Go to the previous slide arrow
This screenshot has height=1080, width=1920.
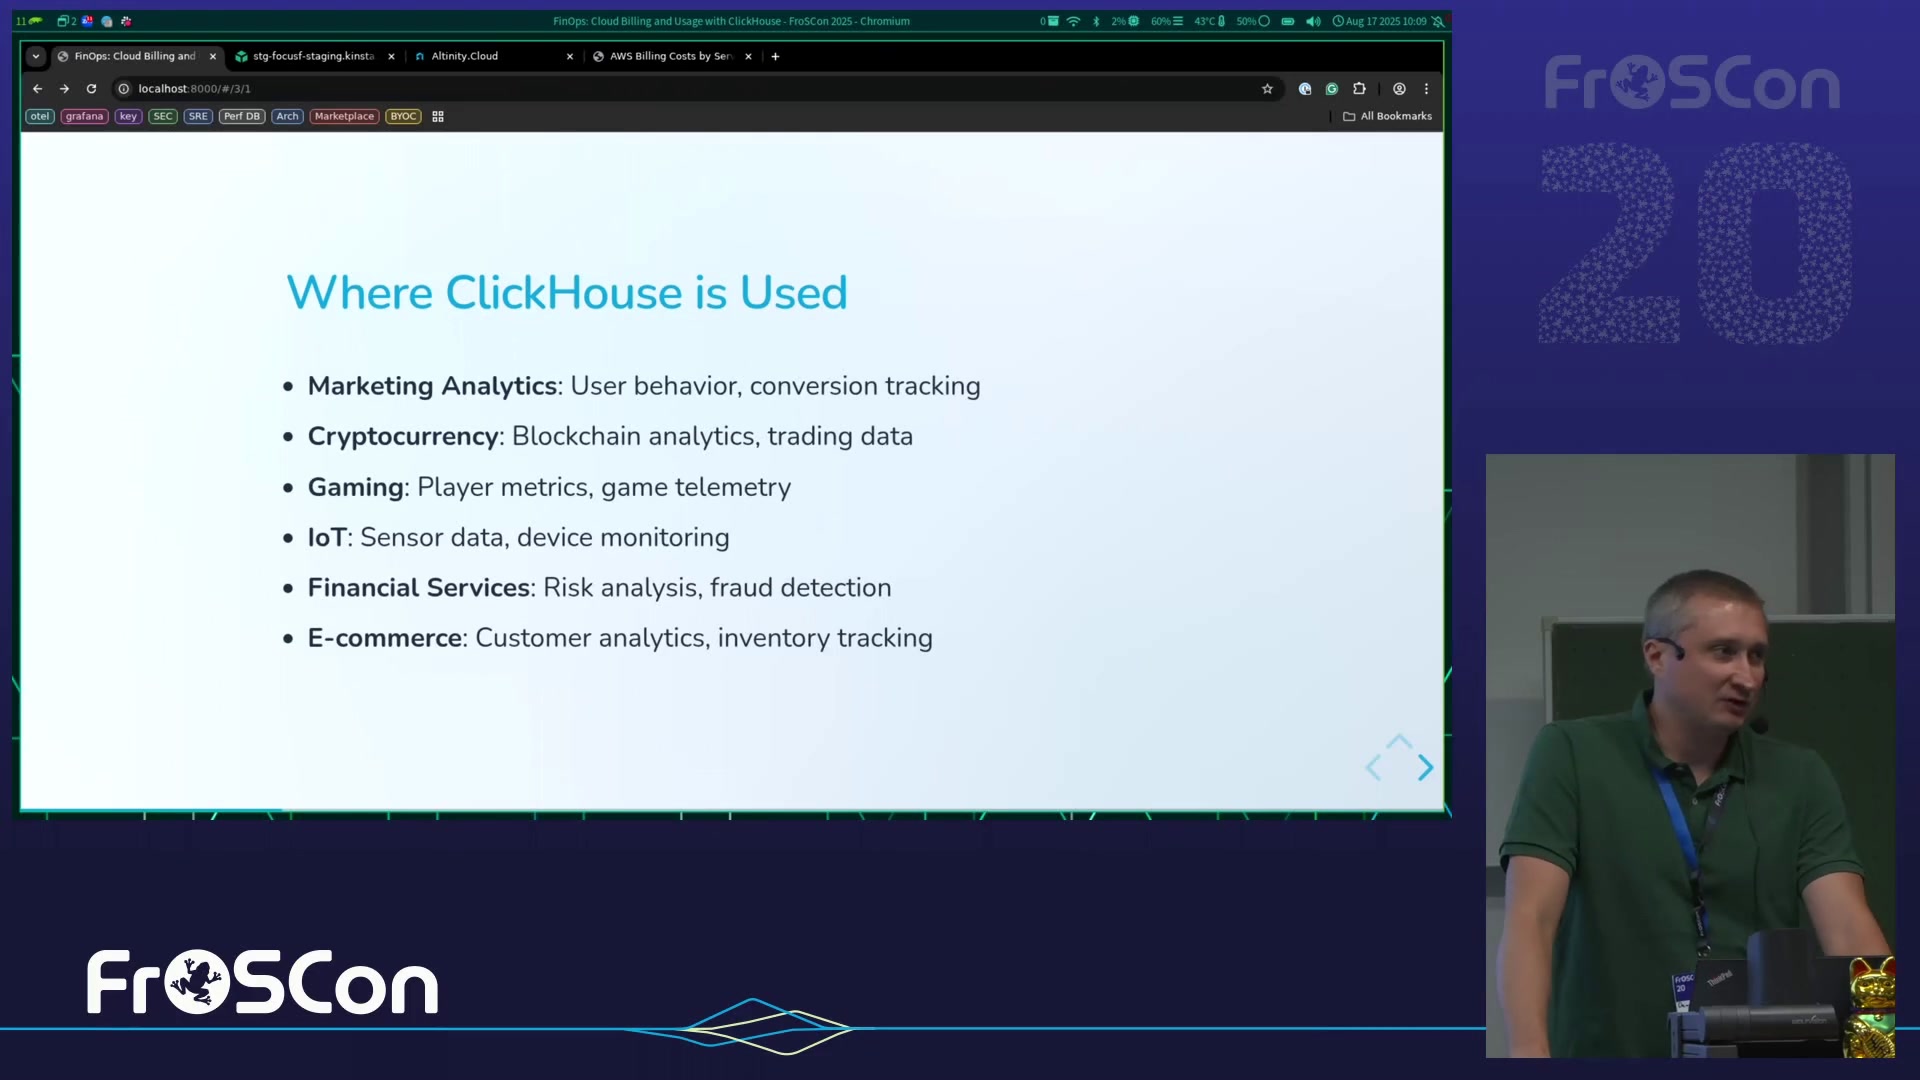tap(1374, 768)
